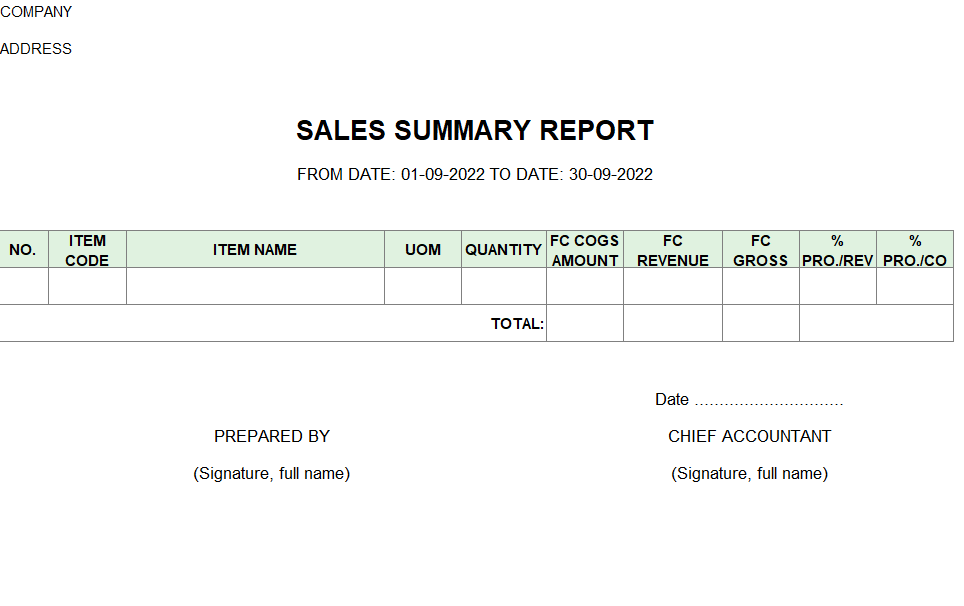Click the QUANTITY column header

coord(504,250)
